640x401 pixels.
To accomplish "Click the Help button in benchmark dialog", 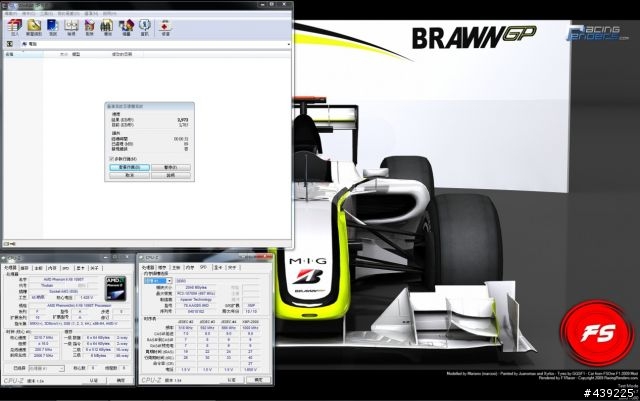I will pos(171,175).
